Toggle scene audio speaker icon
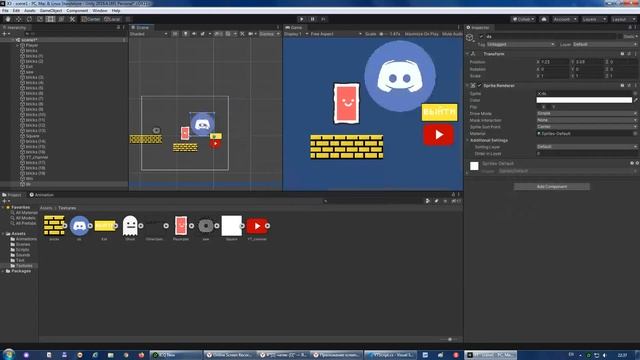The height and width of the screenshot is (360, 640). pyautogui.click(x=194, y=34)
